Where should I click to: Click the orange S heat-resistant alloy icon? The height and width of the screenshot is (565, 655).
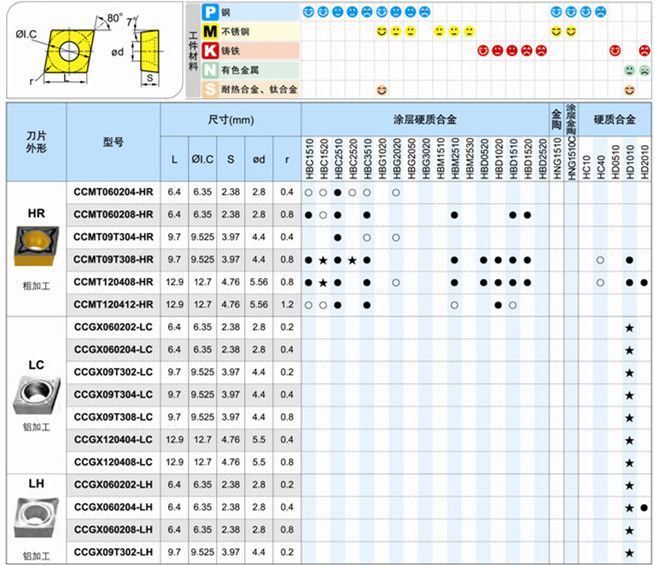210,89
